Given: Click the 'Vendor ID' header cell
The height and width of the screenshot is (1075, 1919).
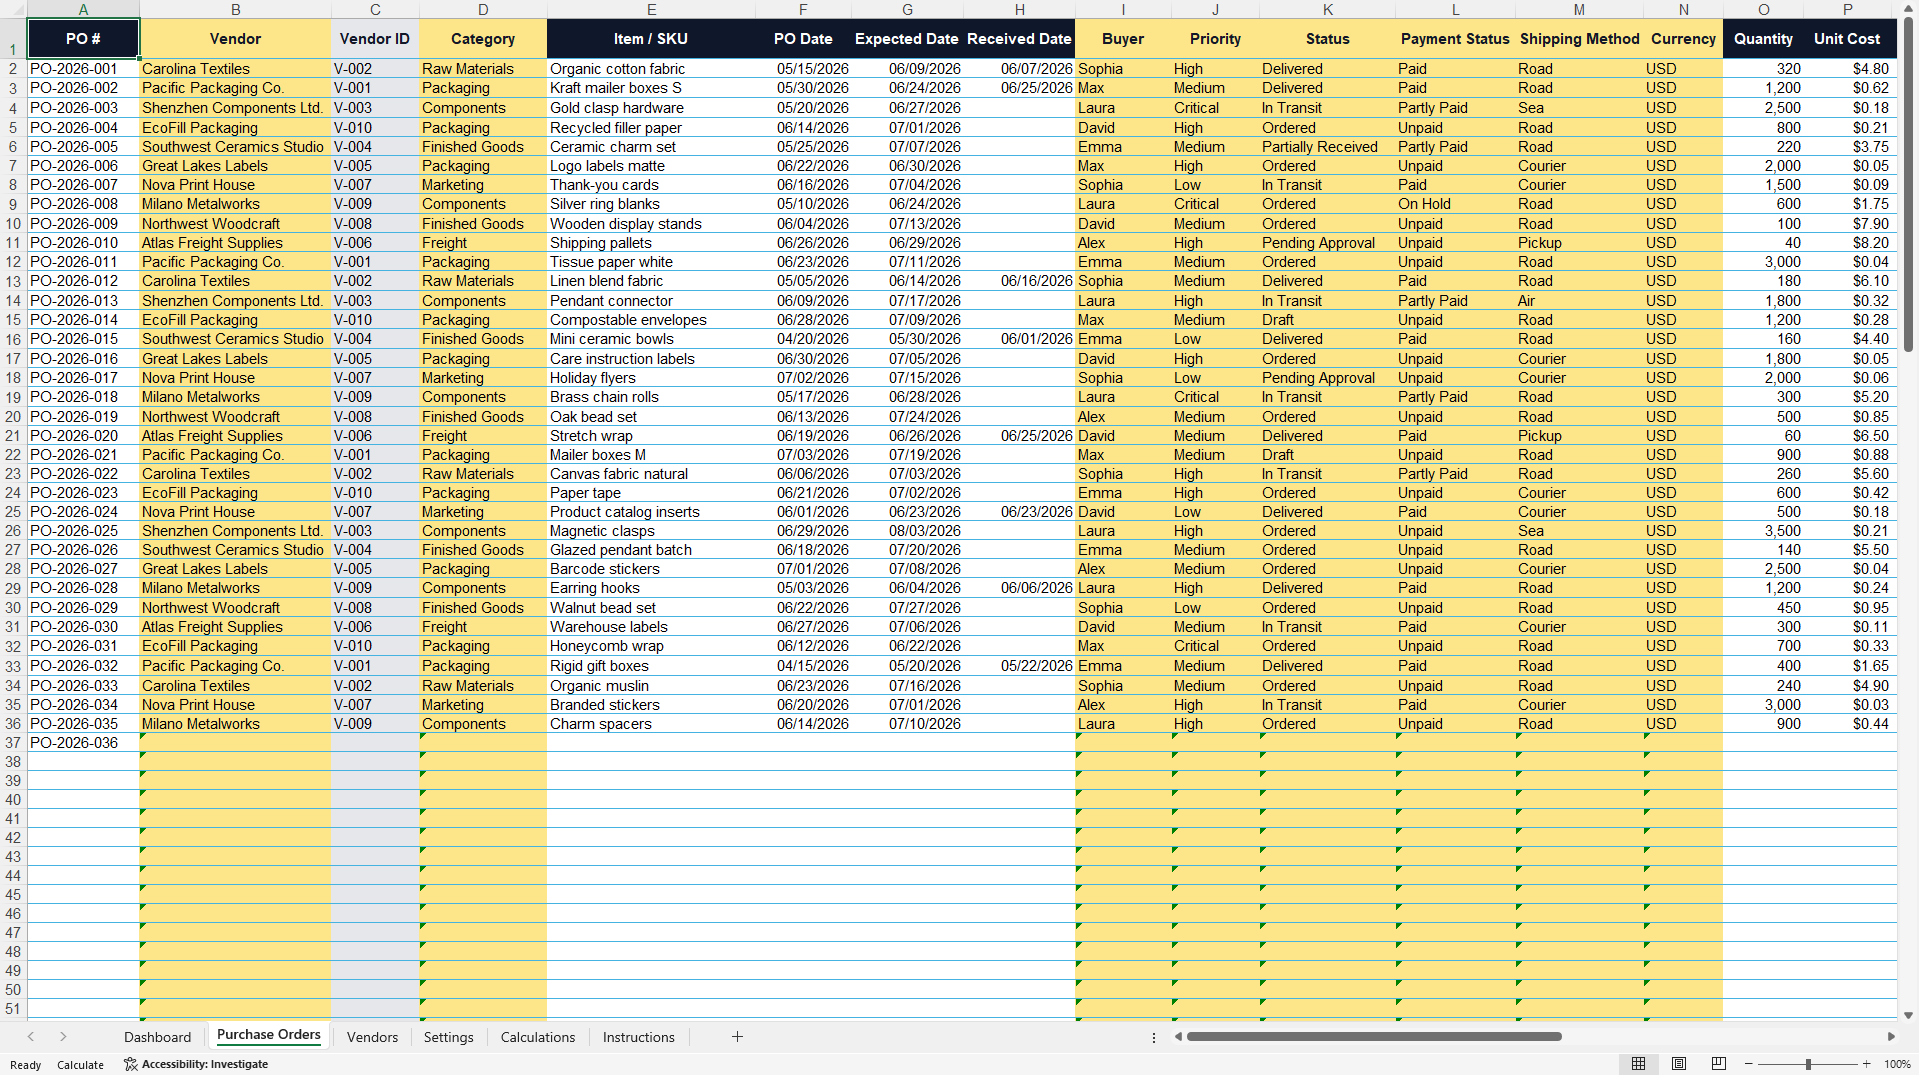Looking at the screenshot, I should 375,39.
